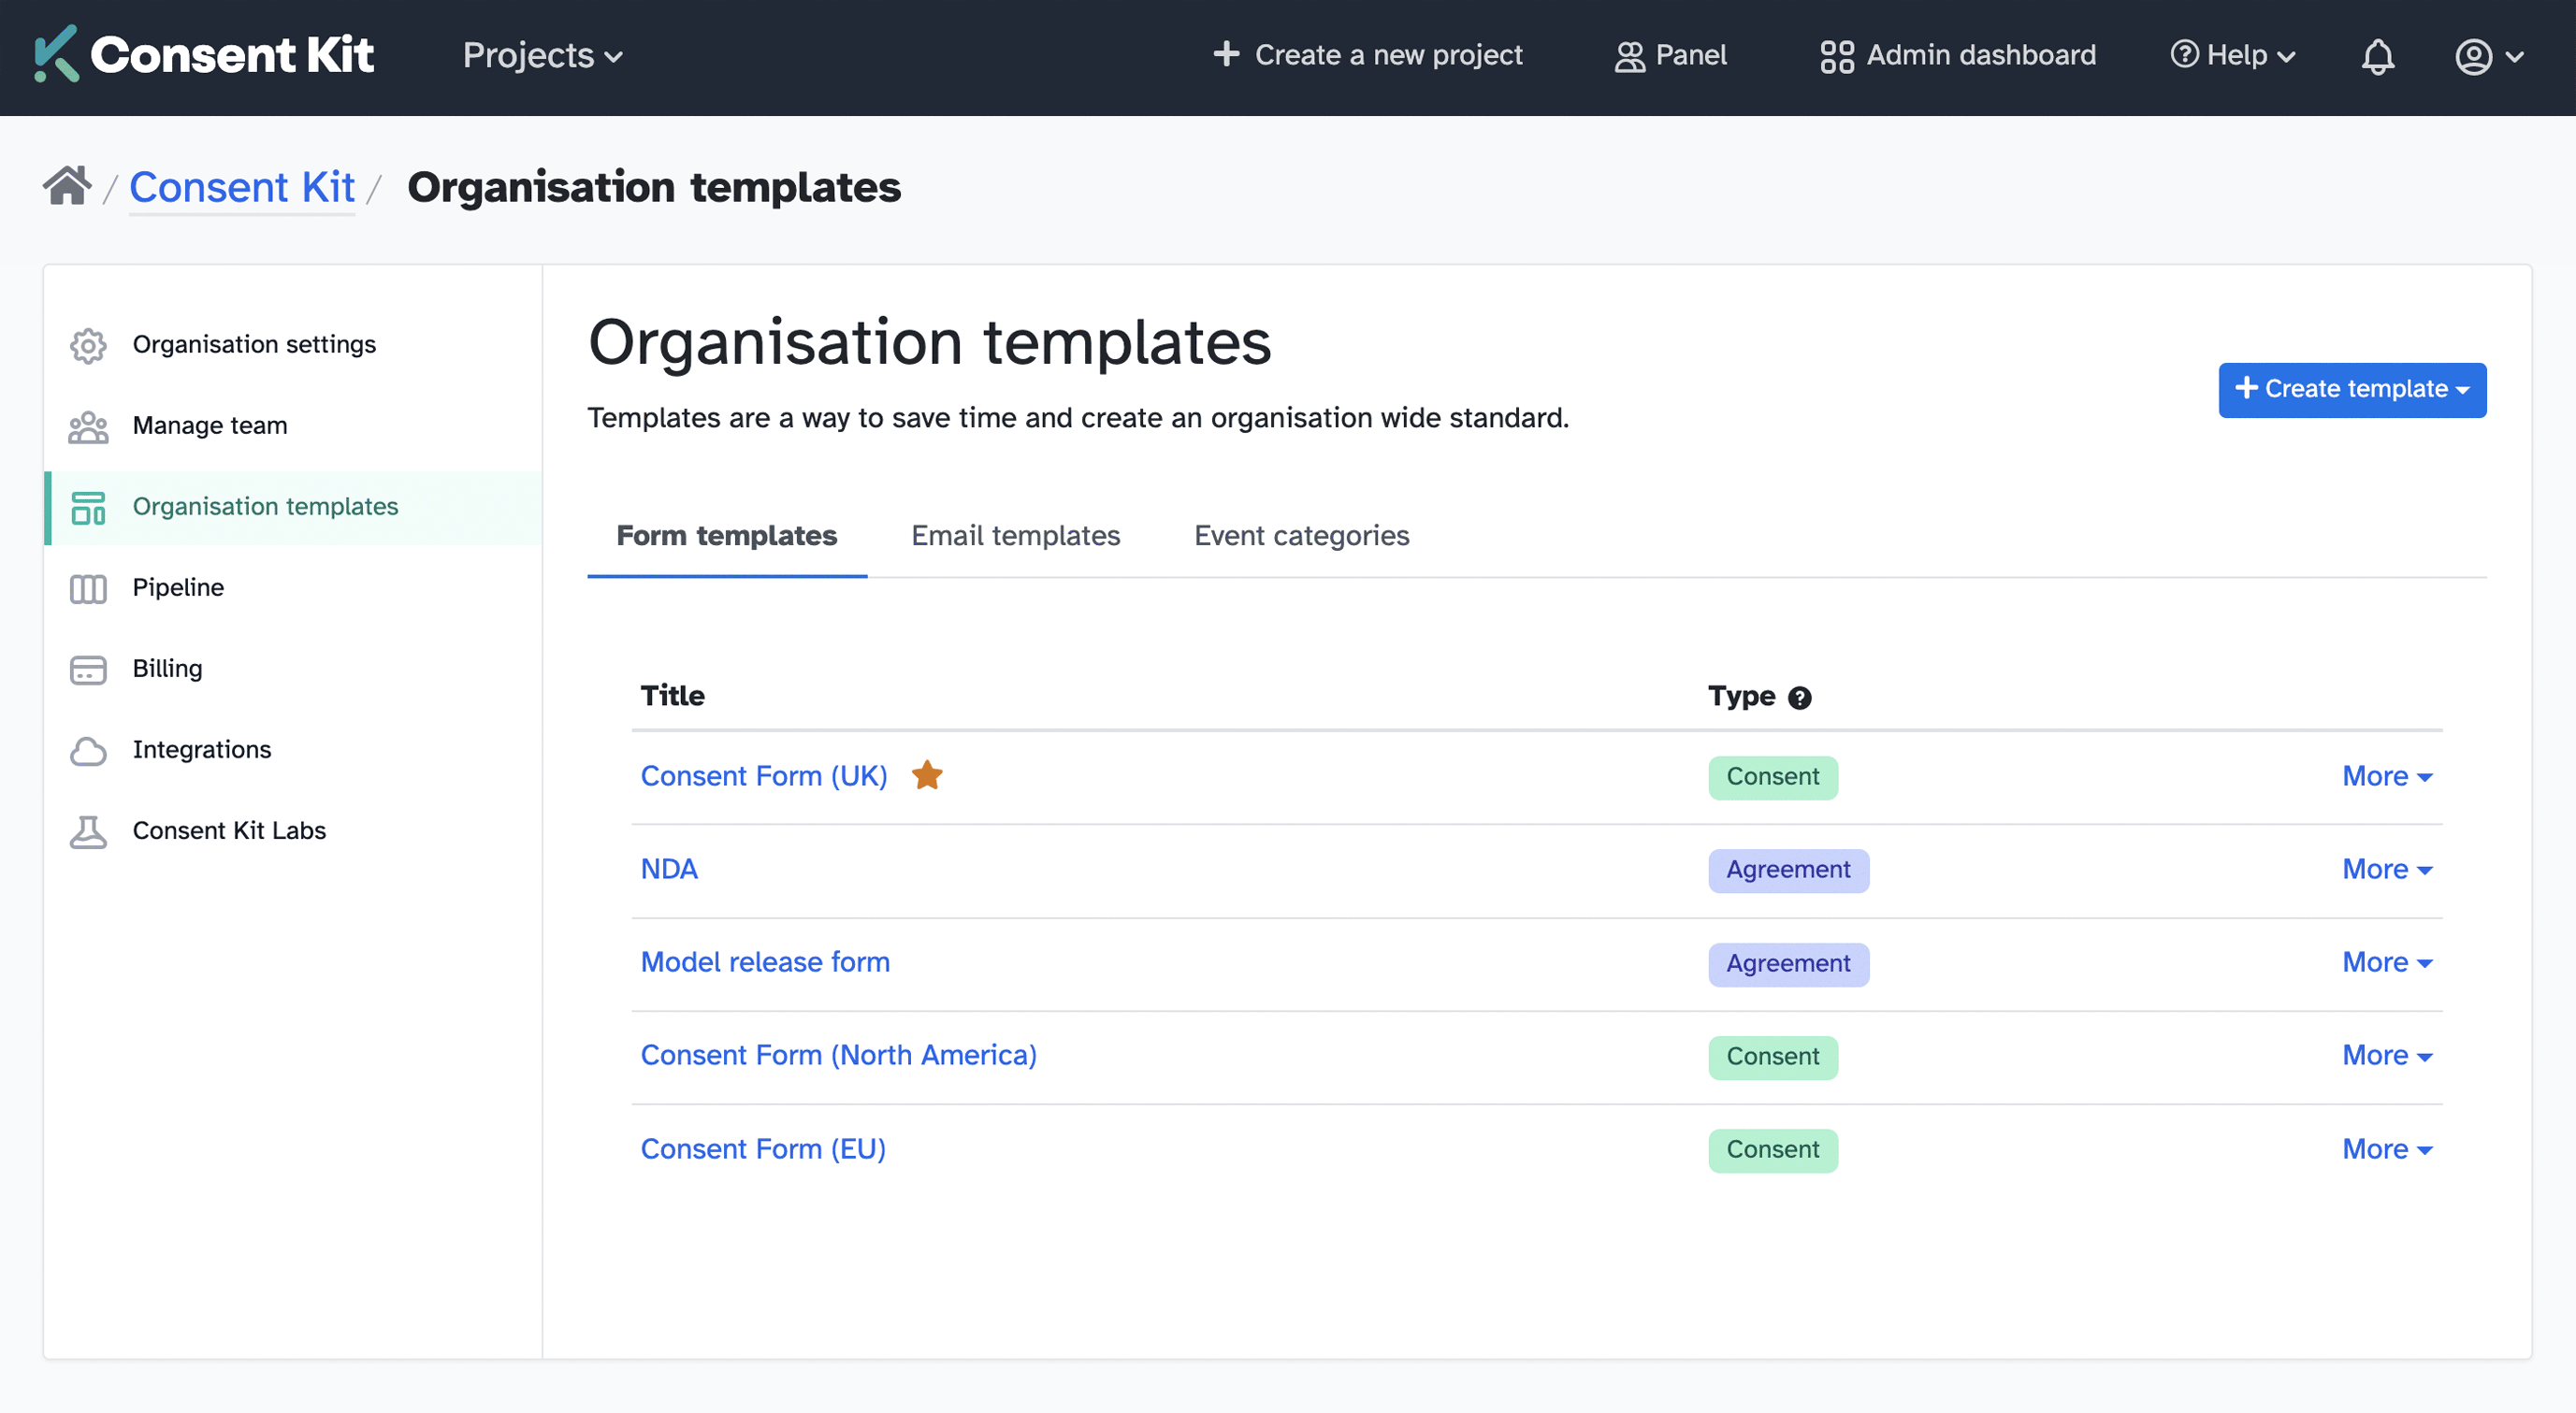
Task: Switch to the Email templates tab
Action: click(x=1015, y=536)
